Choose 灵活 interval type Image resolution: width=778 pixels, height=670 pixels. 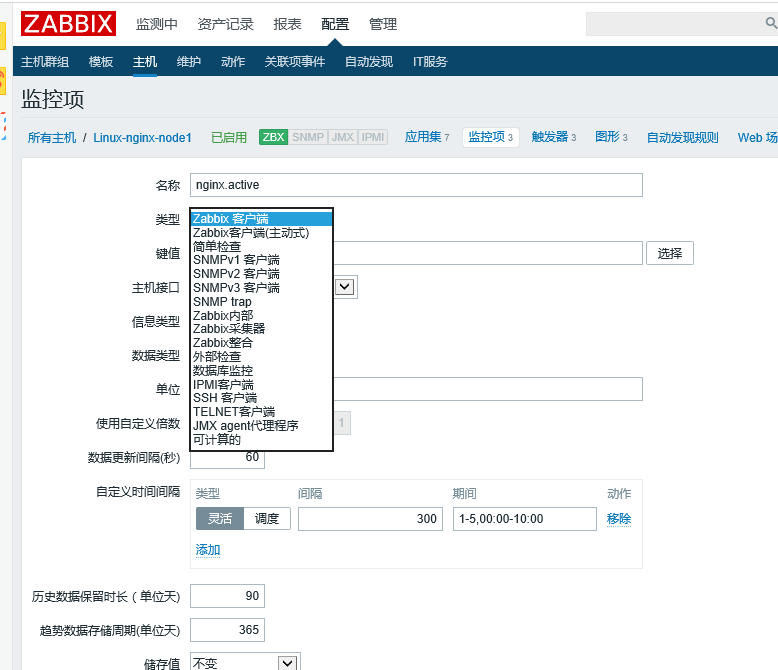click(220, 519)
